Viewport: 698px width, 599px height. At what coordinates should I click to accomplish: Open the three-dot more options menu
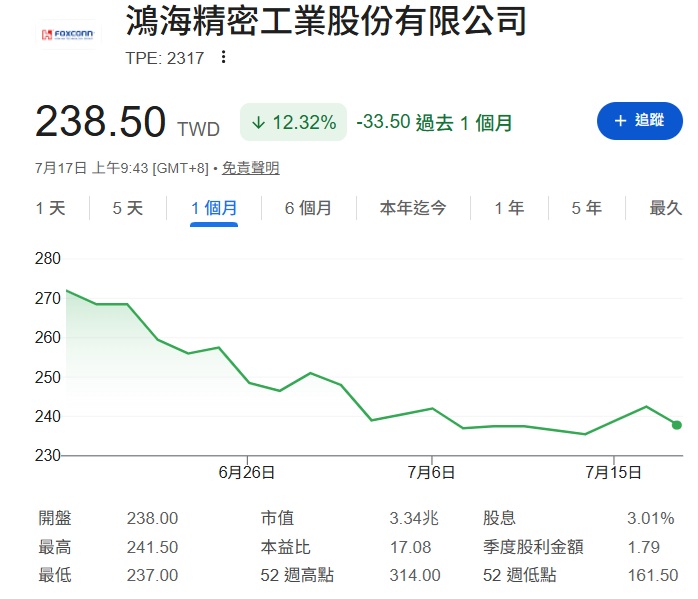[223, 57]
